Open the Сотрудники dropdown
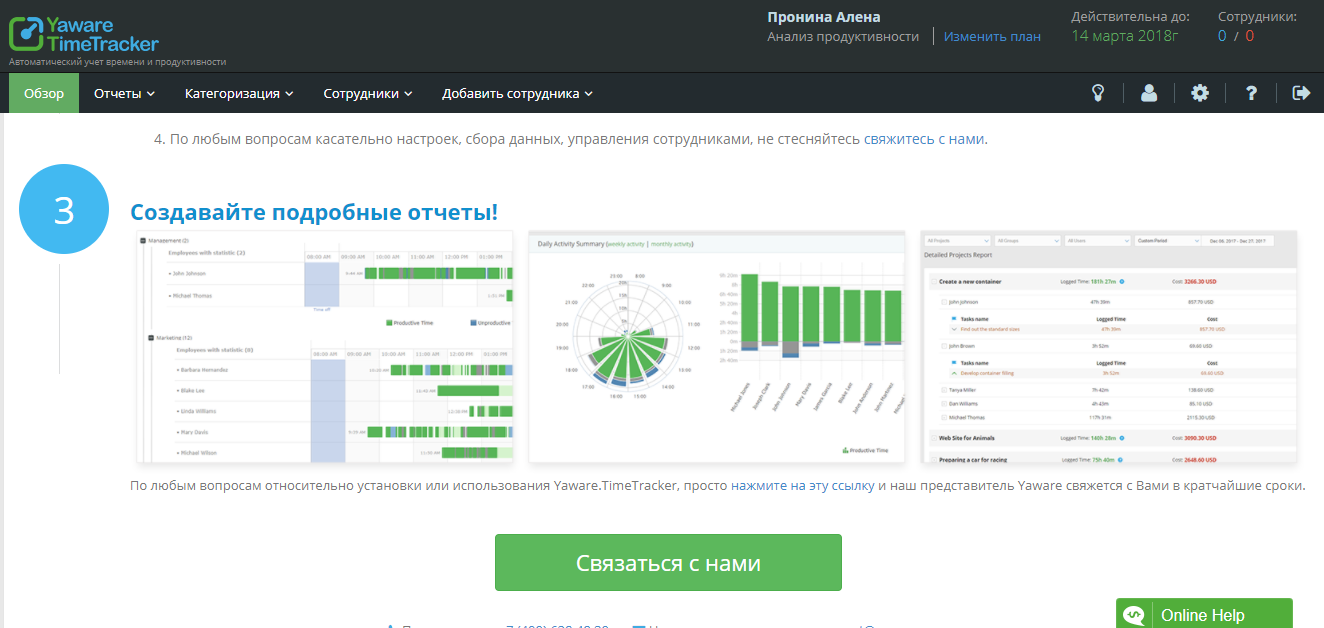Viewport: 1324px width, 628px height. [365, 92]
